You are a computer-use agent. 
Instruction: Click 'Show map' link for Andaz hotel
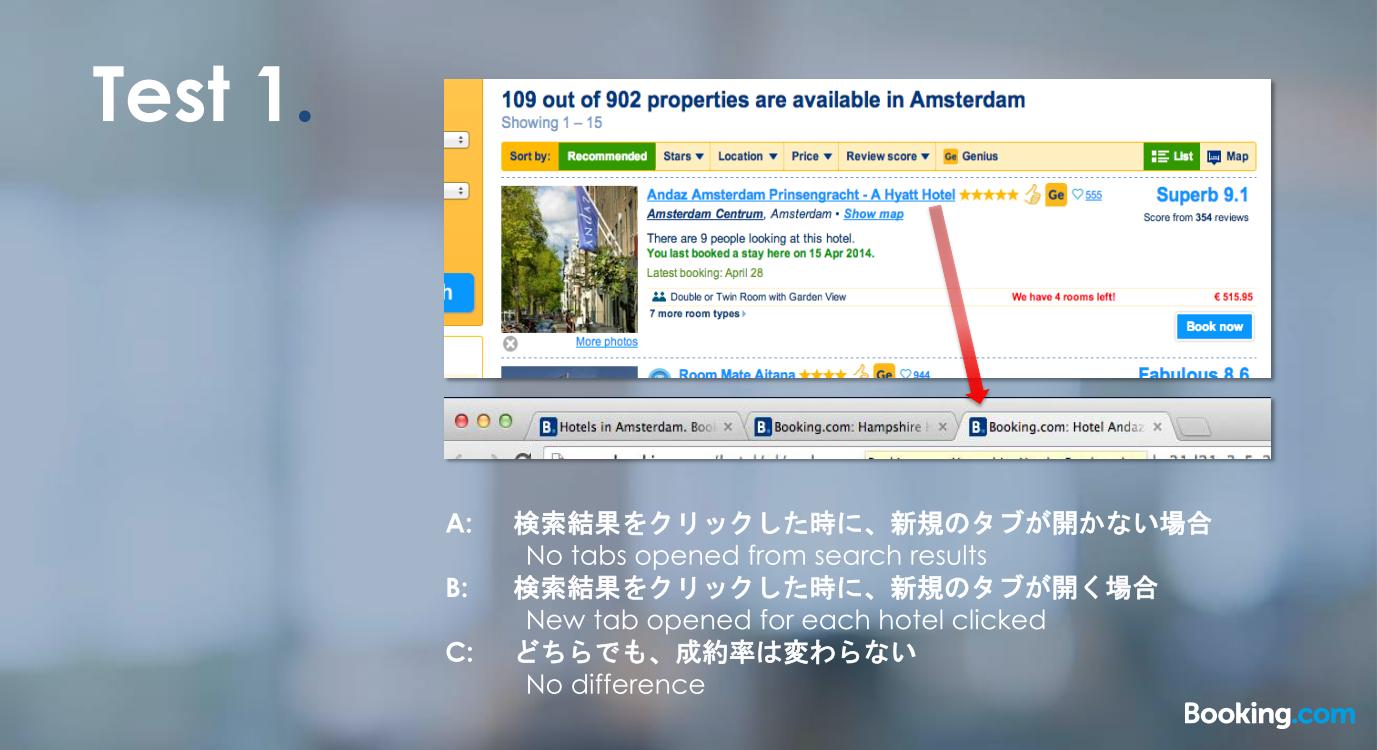coord(873,214)
